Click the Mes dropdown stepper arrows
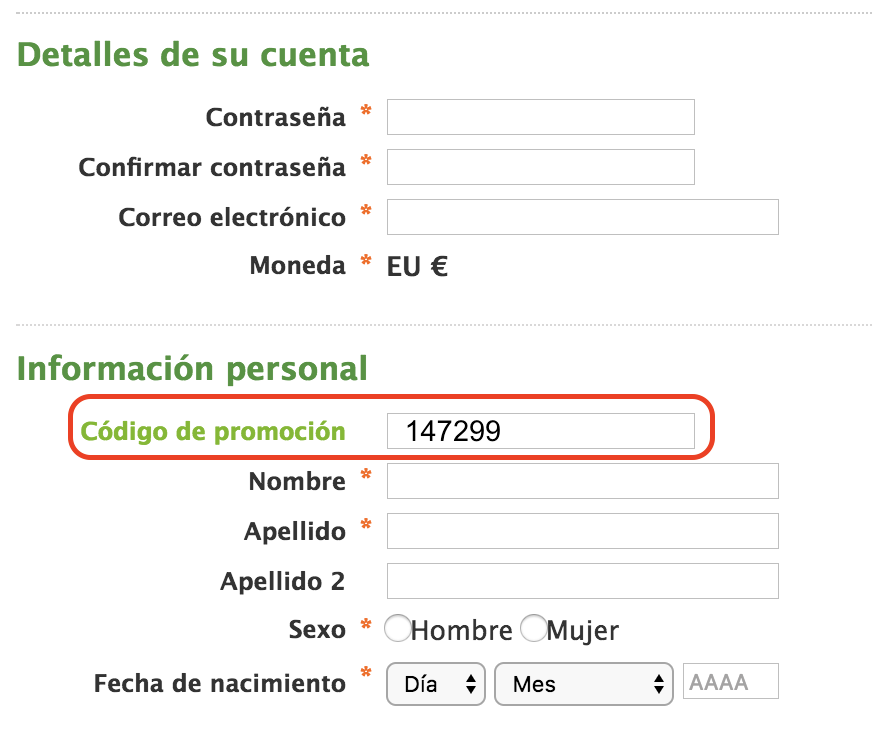This screenshot has width=872, height=746. (x=659, y=684)
